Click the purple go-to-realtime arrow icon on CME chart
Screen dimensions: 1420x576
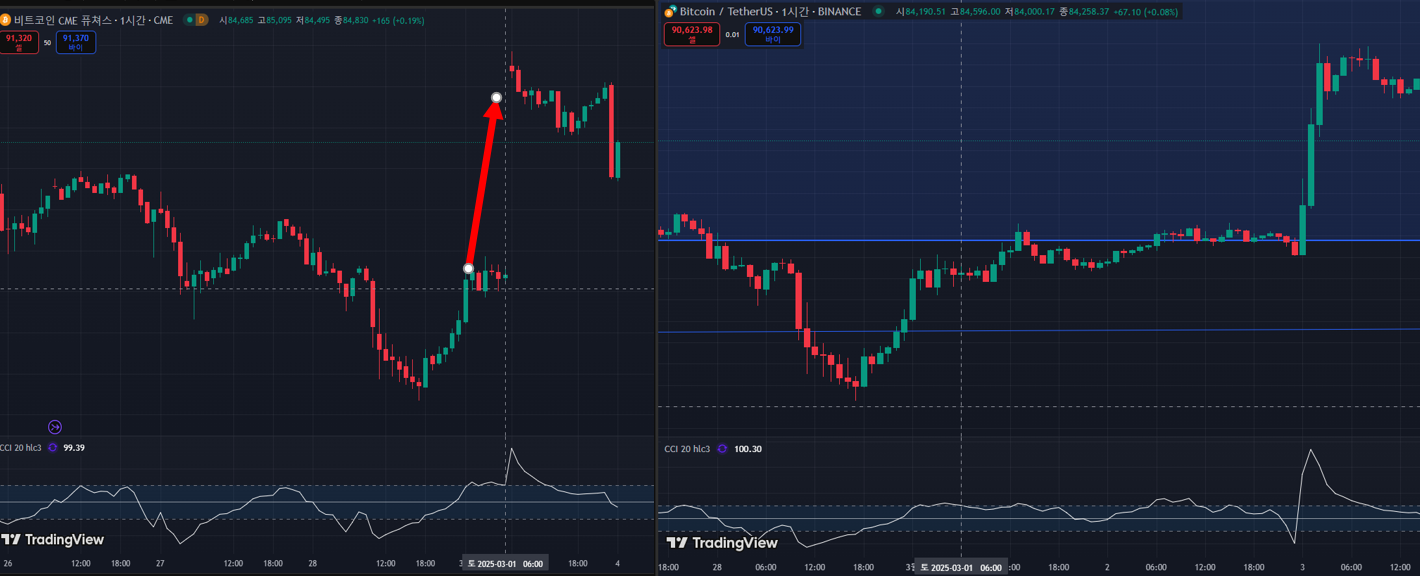[55, 427]
